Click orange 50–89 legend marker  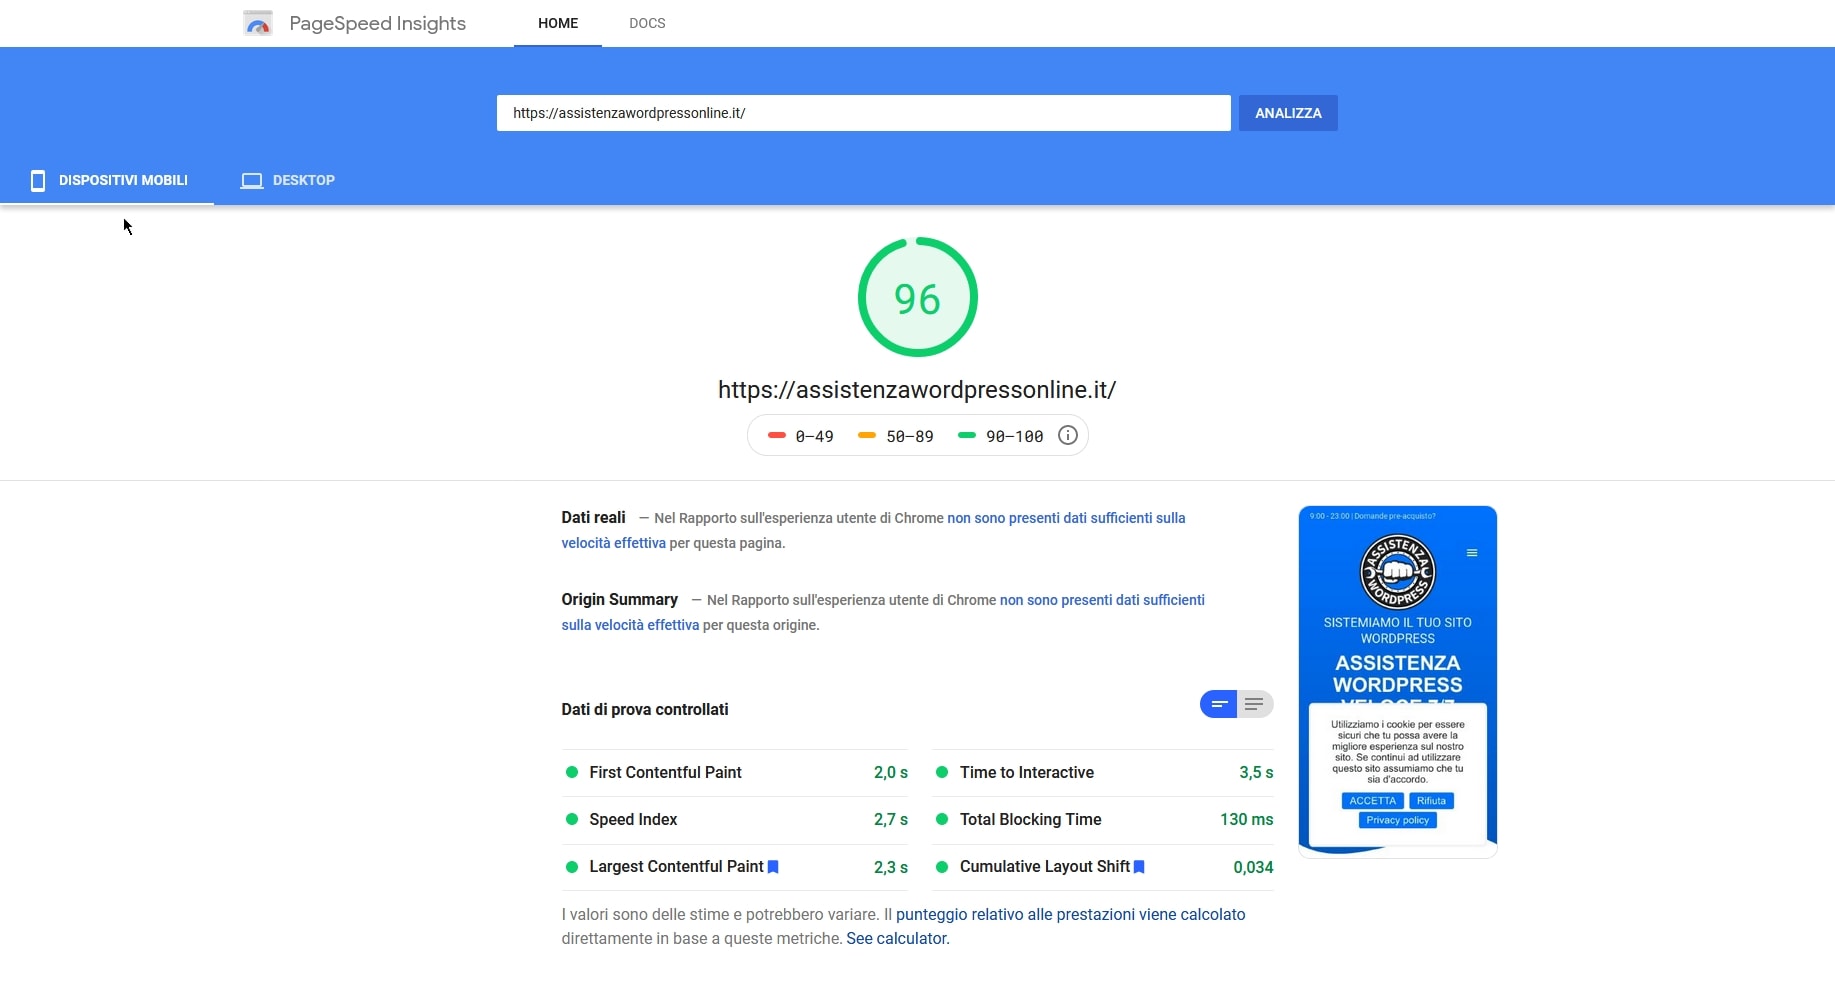click(867, 435)
